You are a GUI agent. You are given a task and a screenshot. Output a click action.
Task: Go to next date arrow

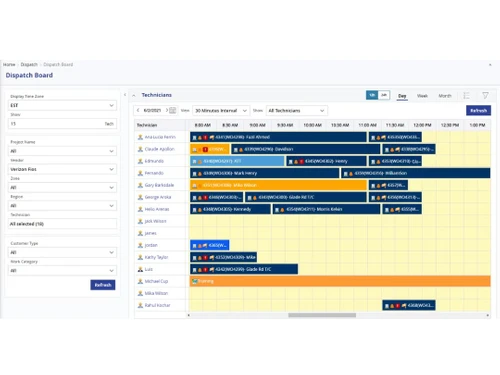[x=167, y=110]
